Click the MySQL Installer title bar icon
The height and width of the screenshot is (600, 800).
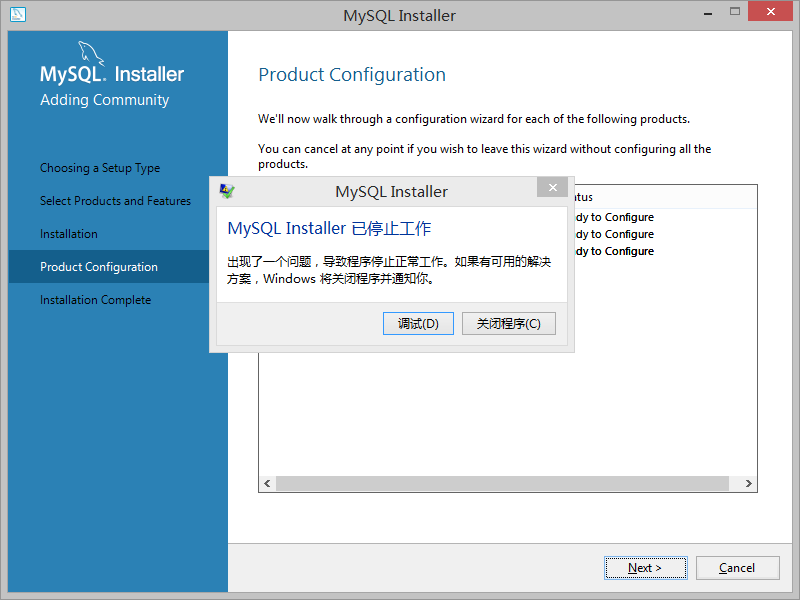[x=18, y=14]
